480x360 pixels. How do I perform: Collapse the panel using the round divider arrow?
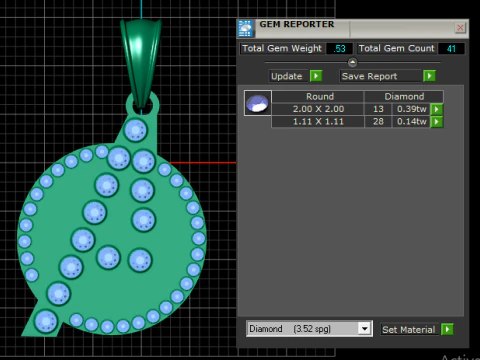[x=352, y=62]
